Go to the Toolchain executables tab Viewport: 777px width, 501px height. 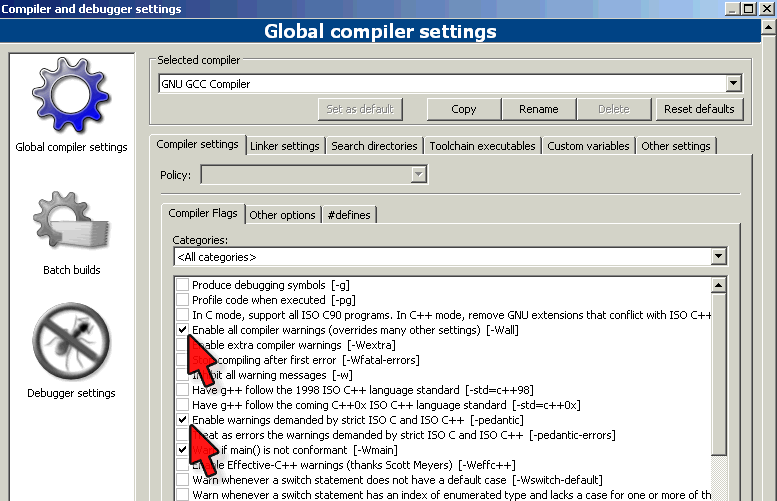coord(482,146)
